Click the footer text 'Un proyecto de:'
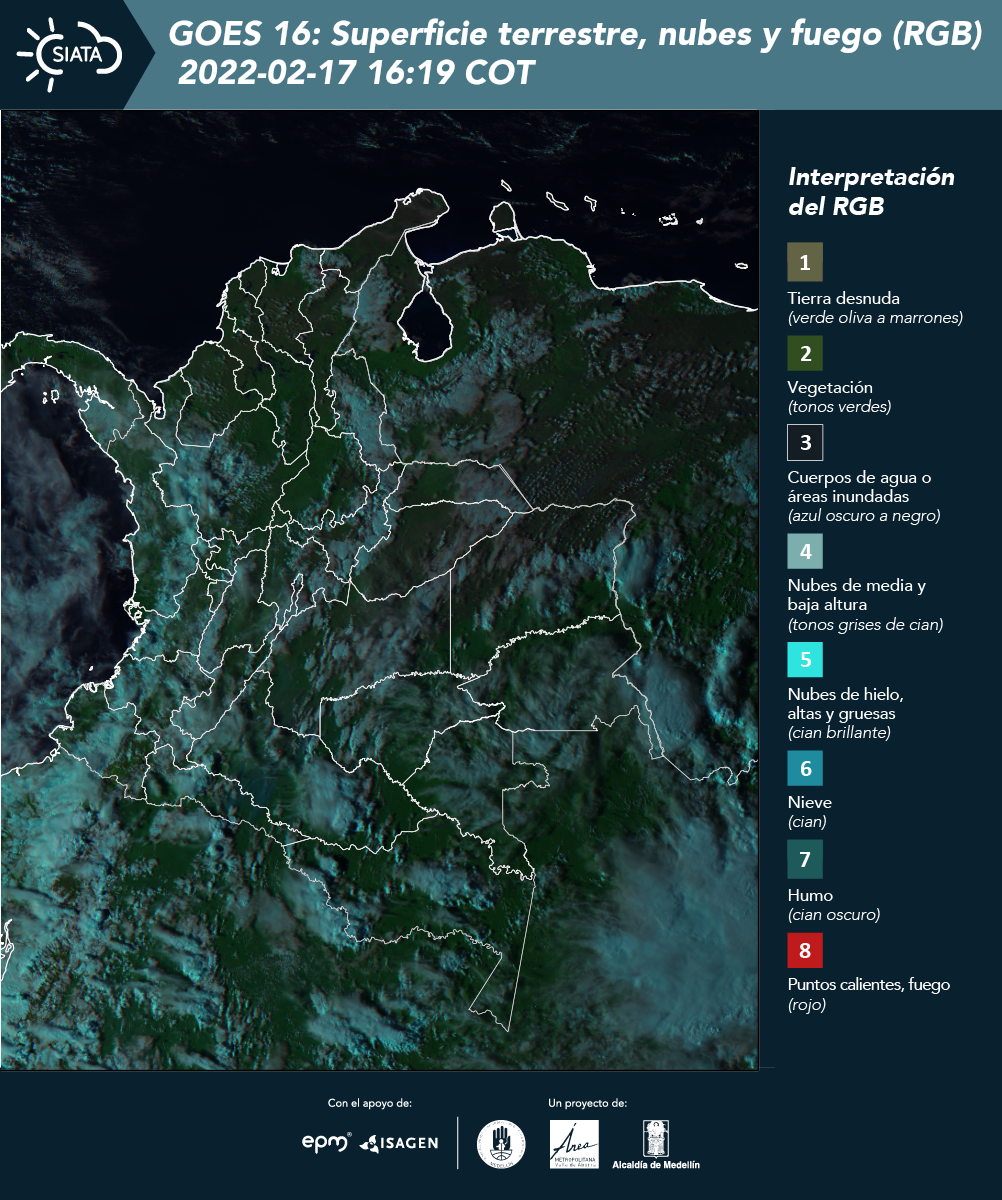Screen dimensions: 1002x1200 588,1103
